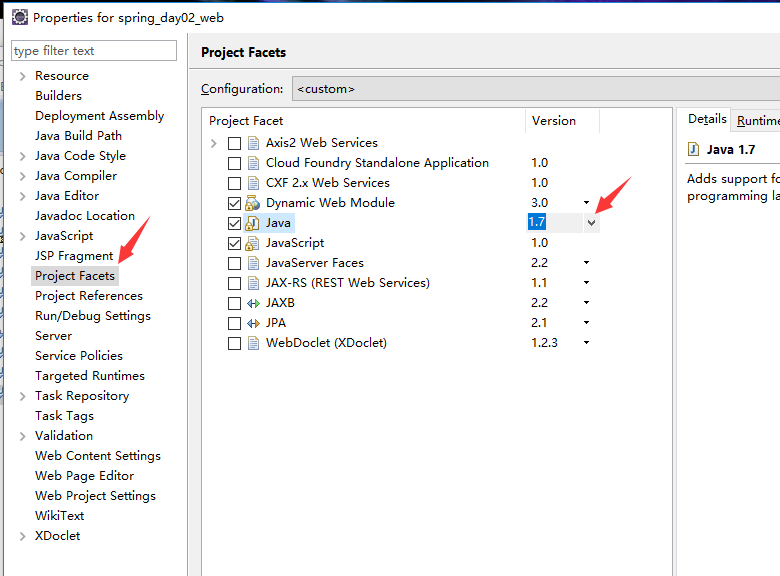Viewport: 780px width, 576px height.
Task: Expand the Java Compiler node
Action: coord(22,176)
